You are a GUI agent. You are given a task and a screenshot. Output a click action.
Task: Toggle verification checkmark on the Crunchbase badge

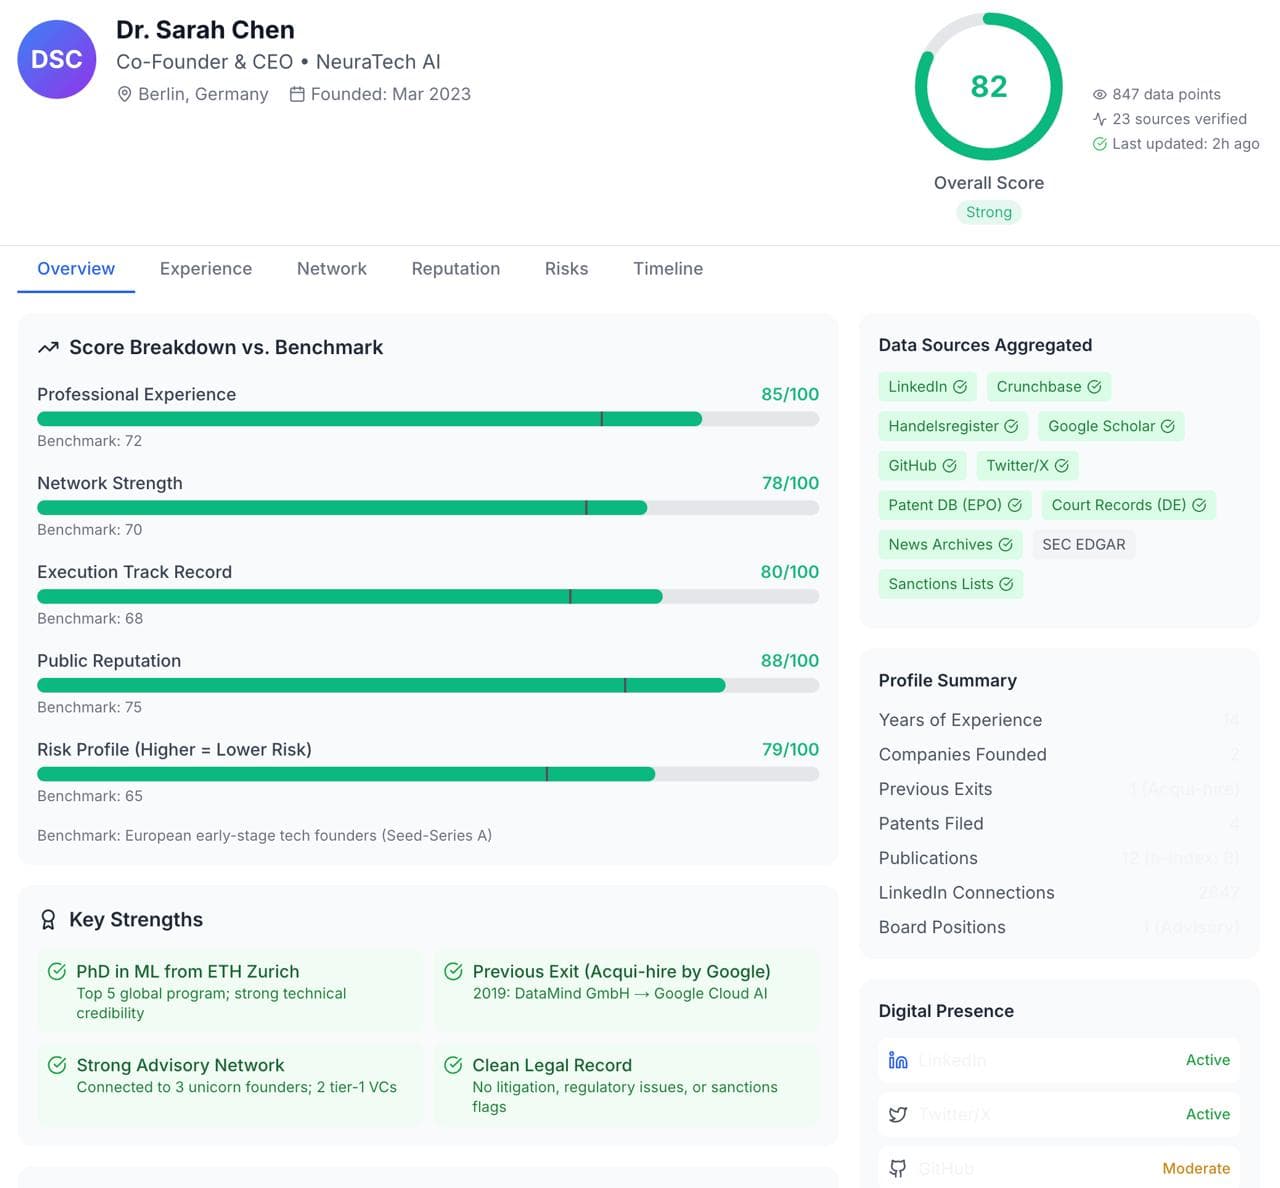[1094, 387]
